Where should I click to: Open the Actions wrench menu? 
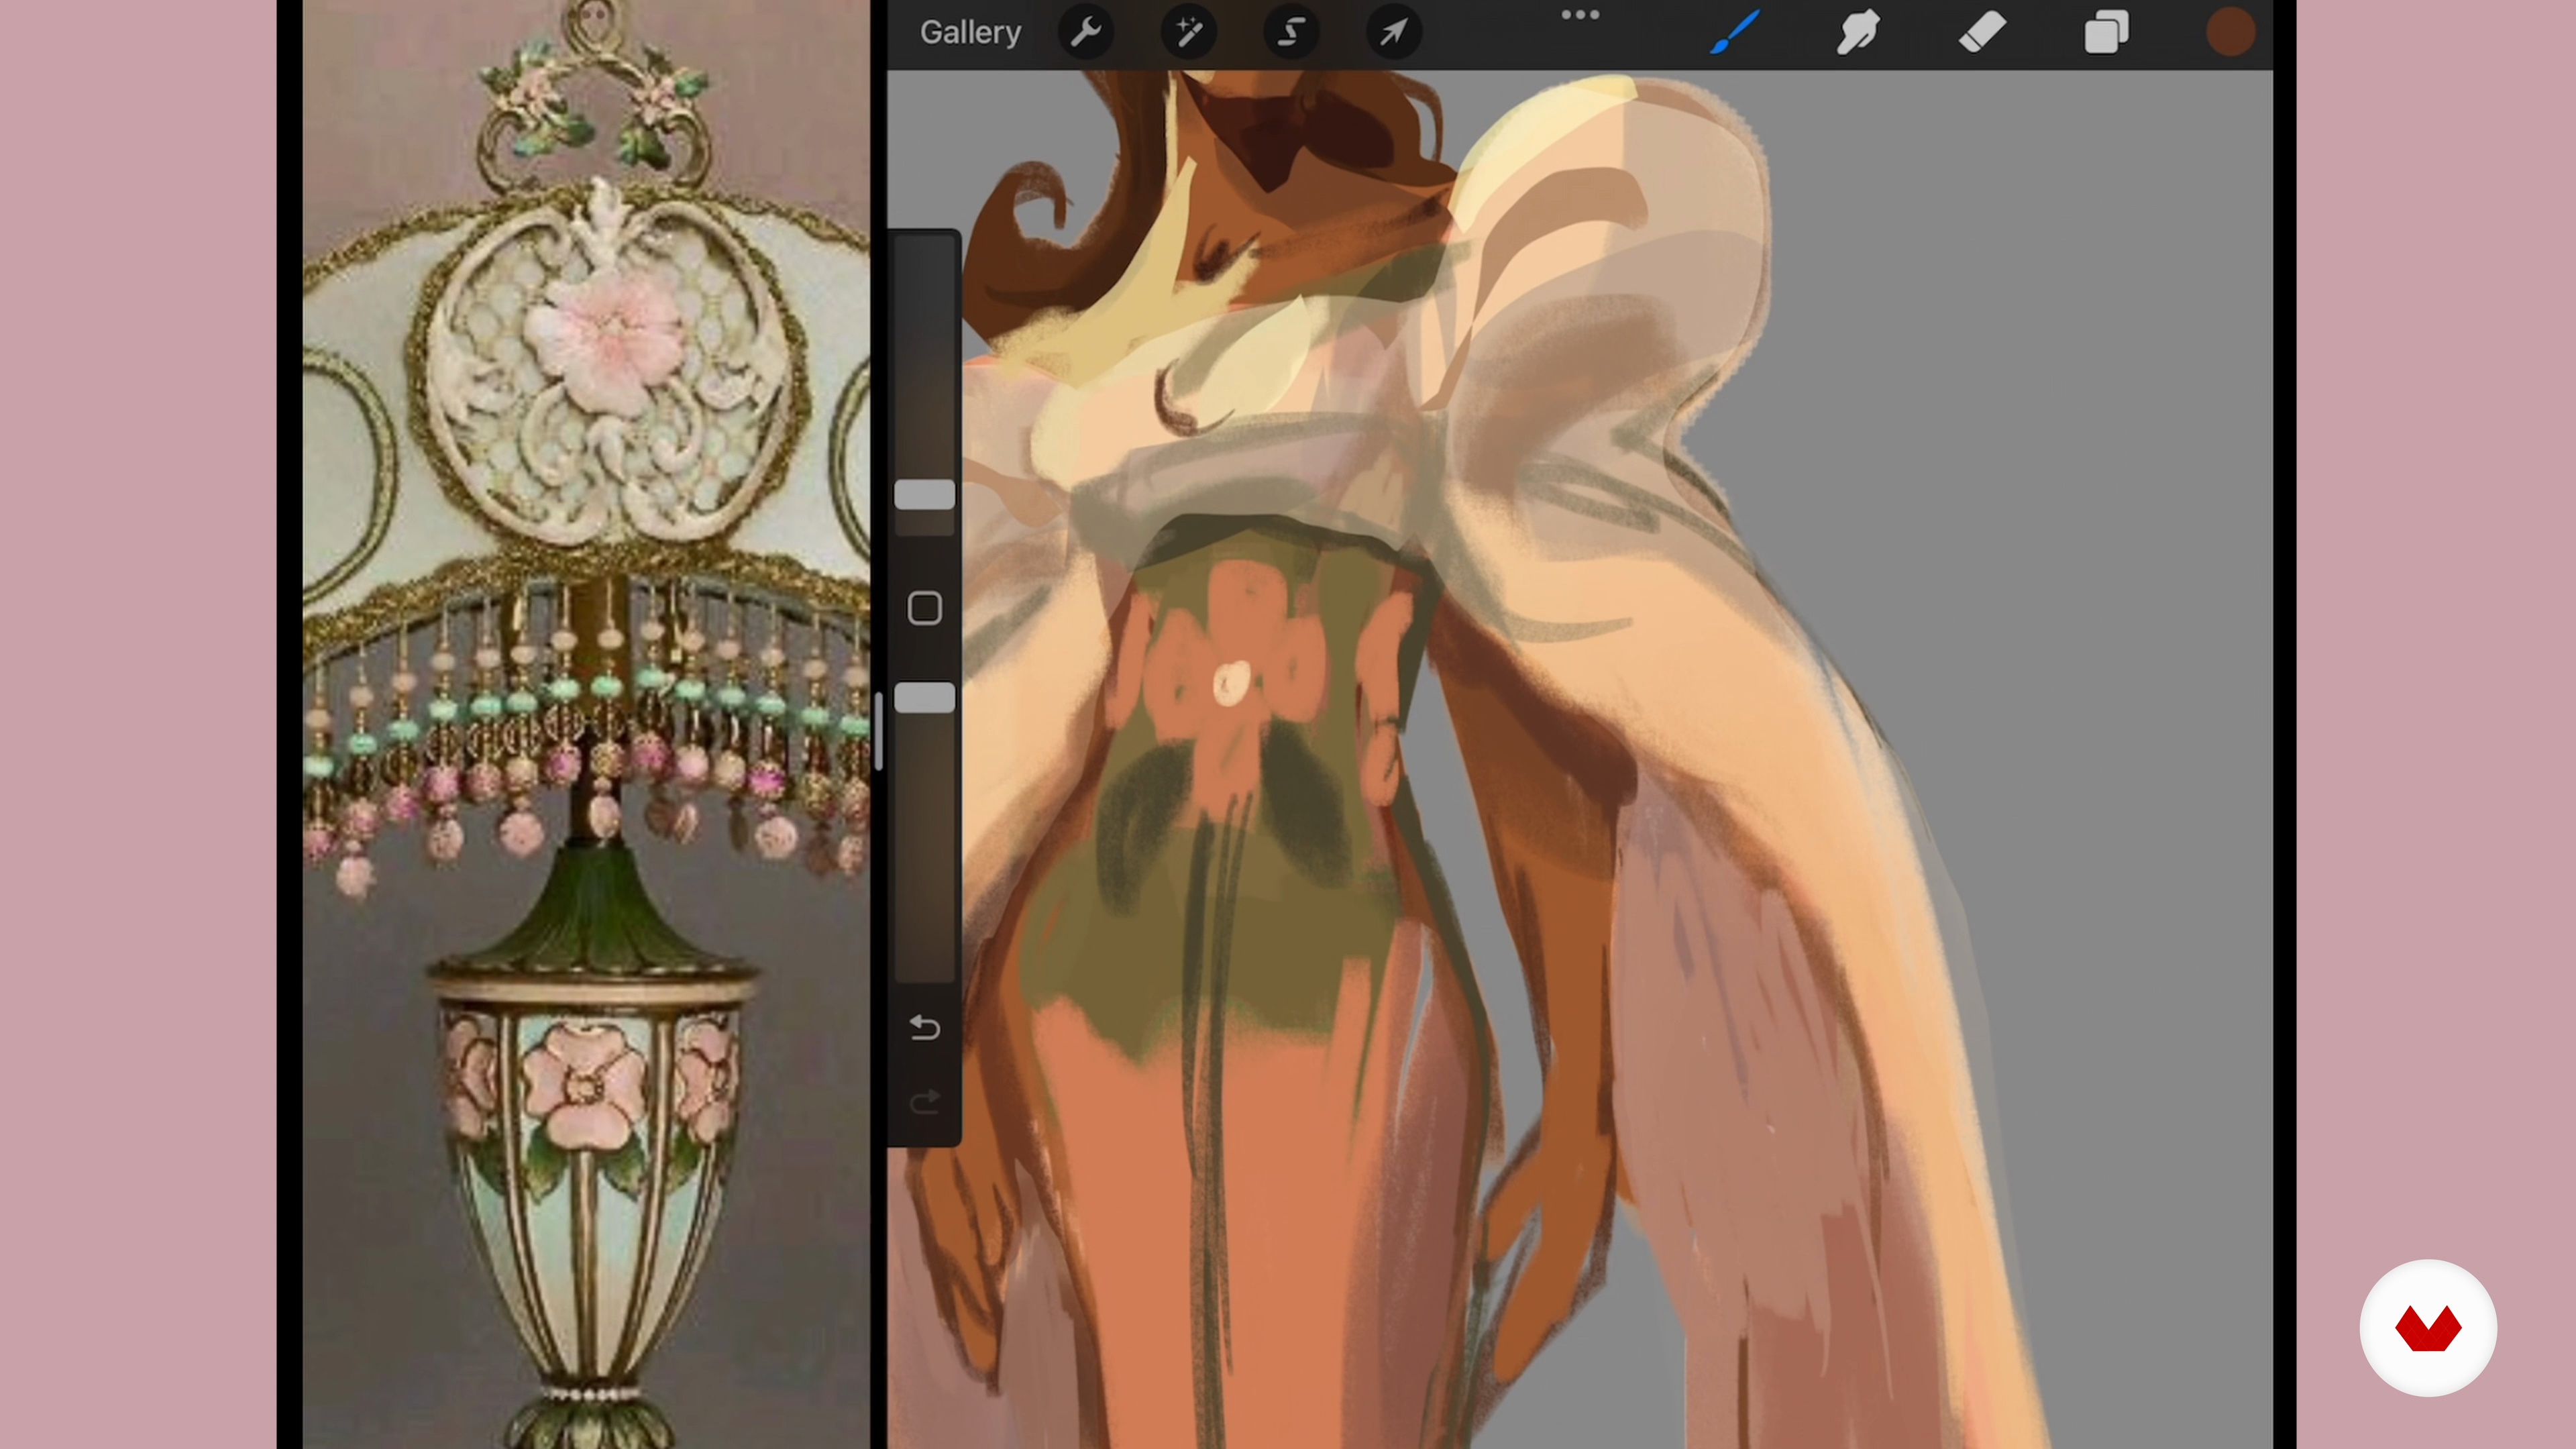coord(1085,32)
